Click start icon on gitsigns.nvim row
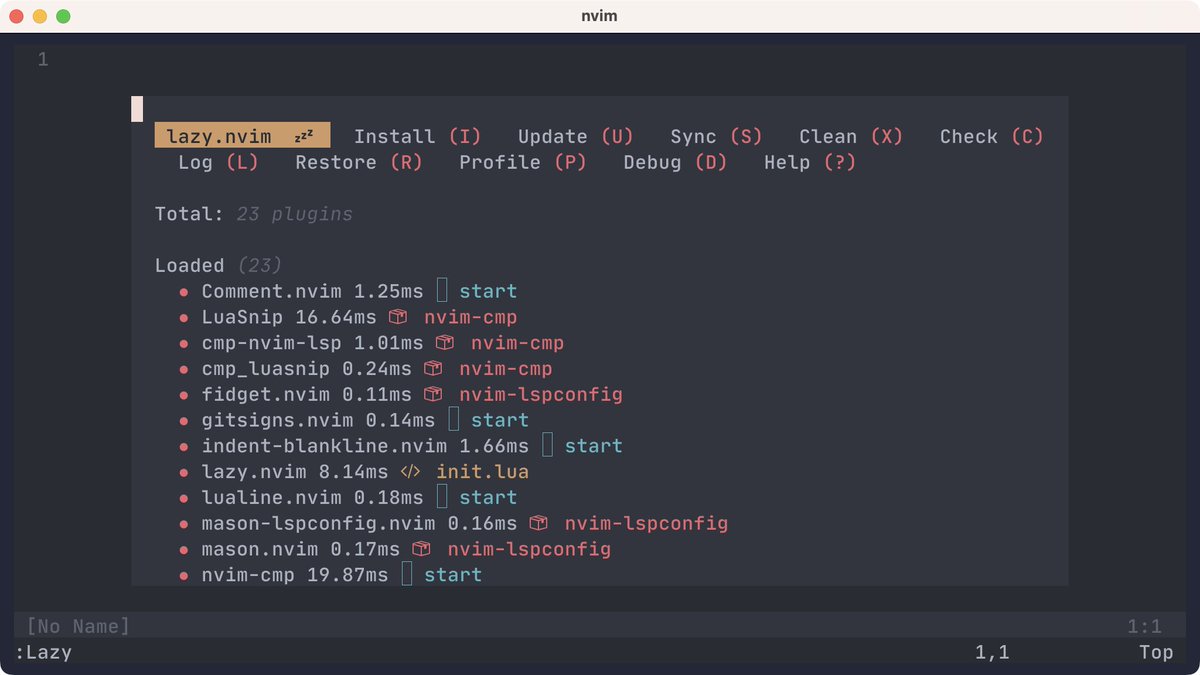1200x675 pixels. tap(454, 420)
